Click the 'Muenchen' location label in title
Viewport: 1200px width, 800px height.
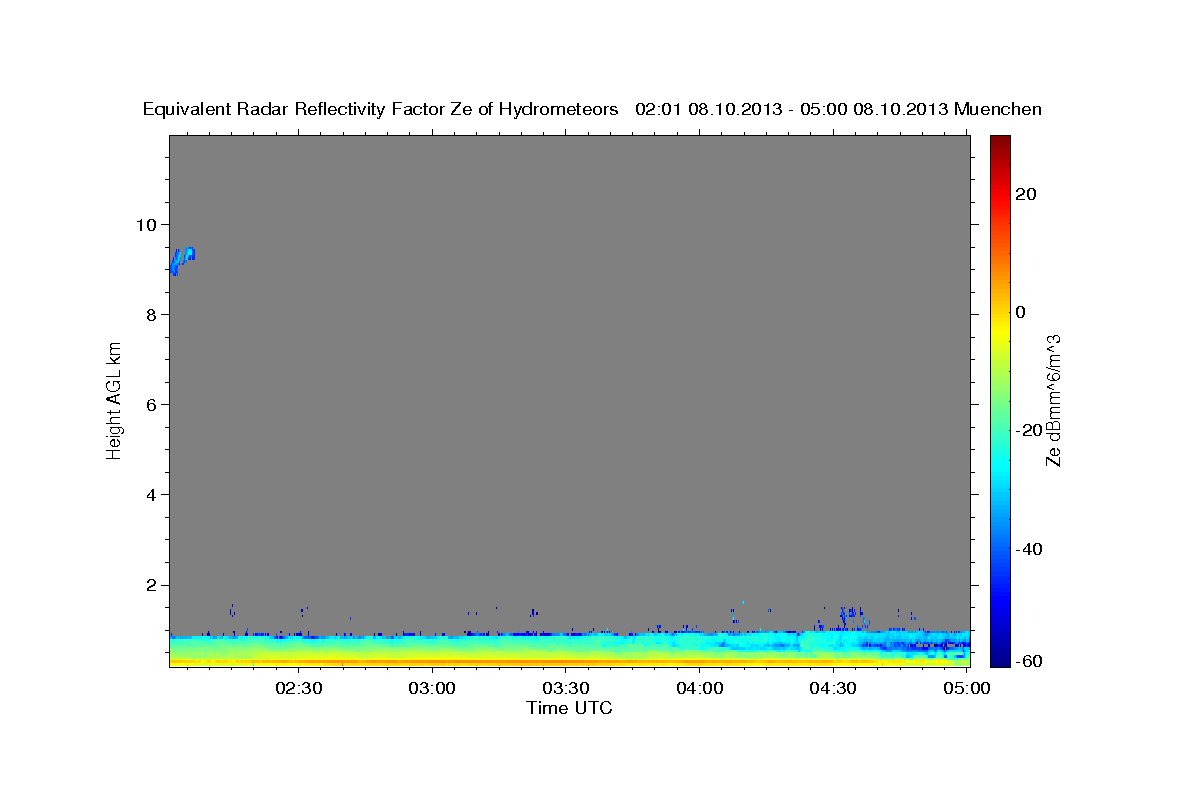coord(998,110)
